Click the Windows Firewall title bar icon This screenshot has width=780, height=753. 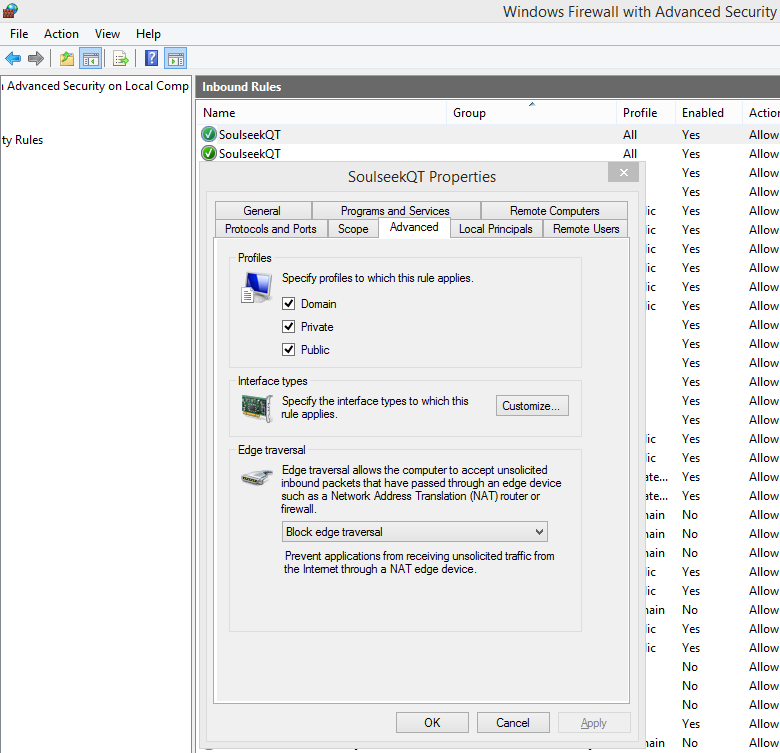(x=10, y=10)
